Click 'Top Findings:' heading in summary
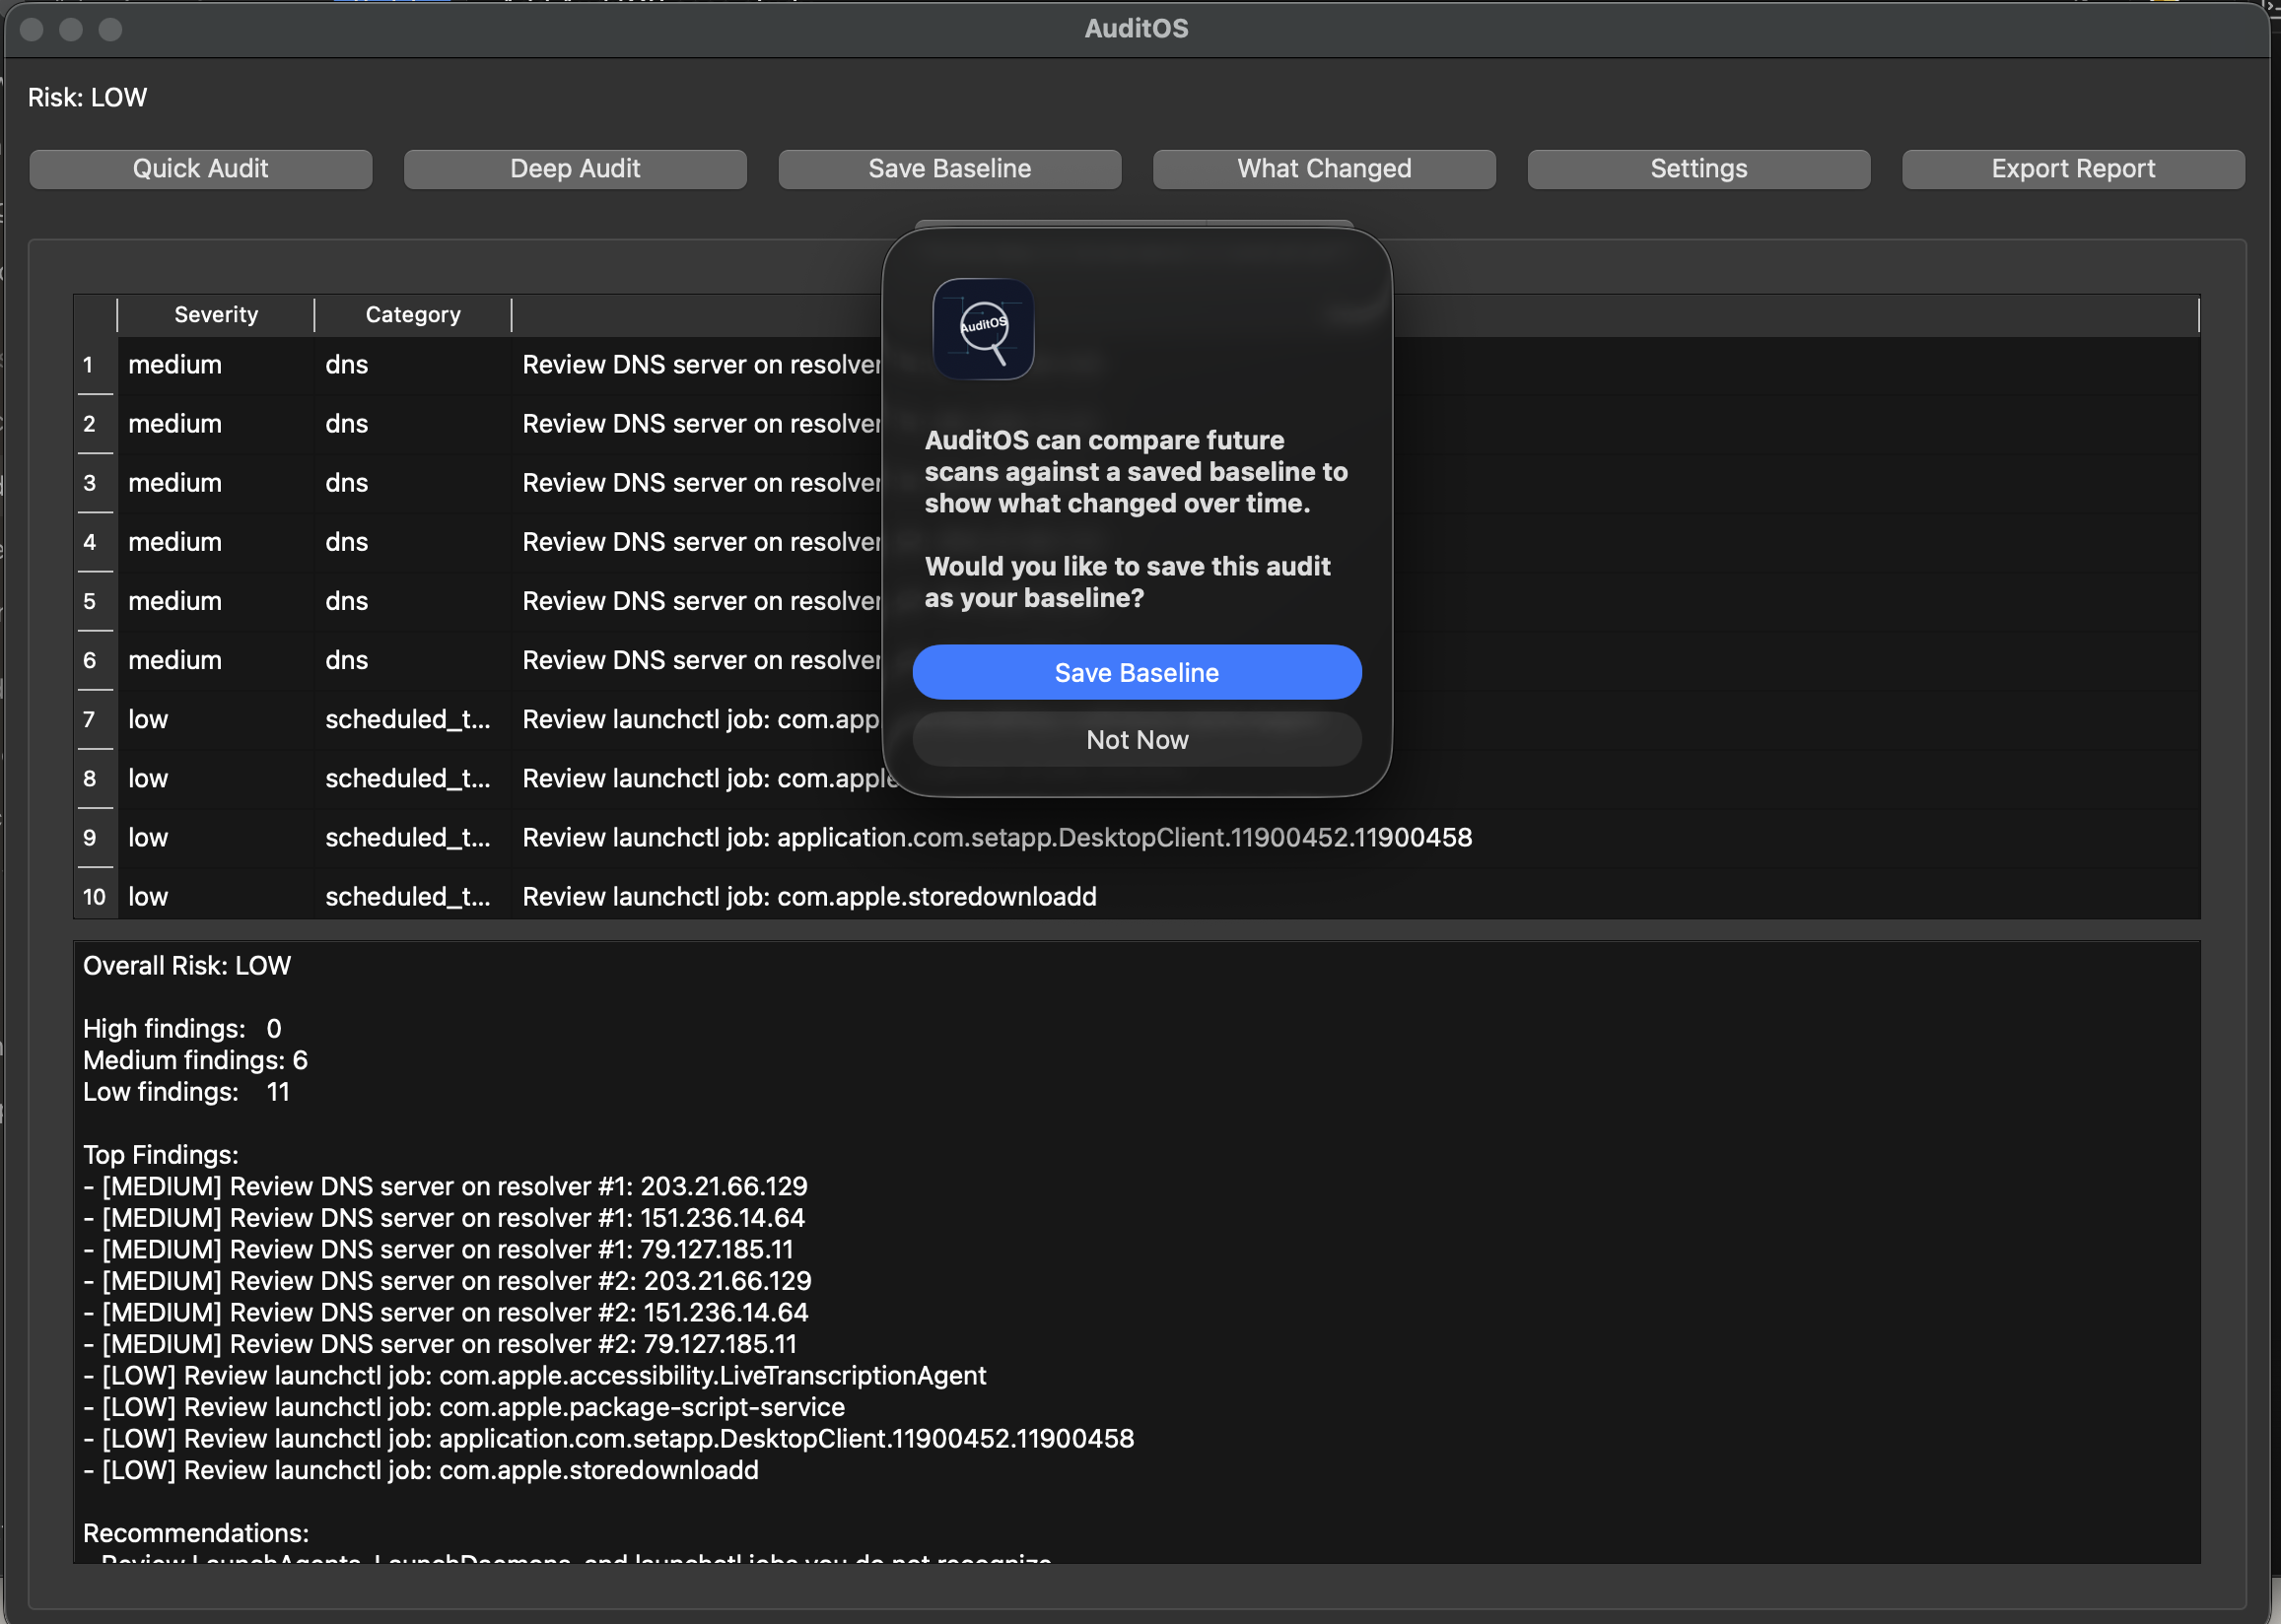 coord(161,1154)
